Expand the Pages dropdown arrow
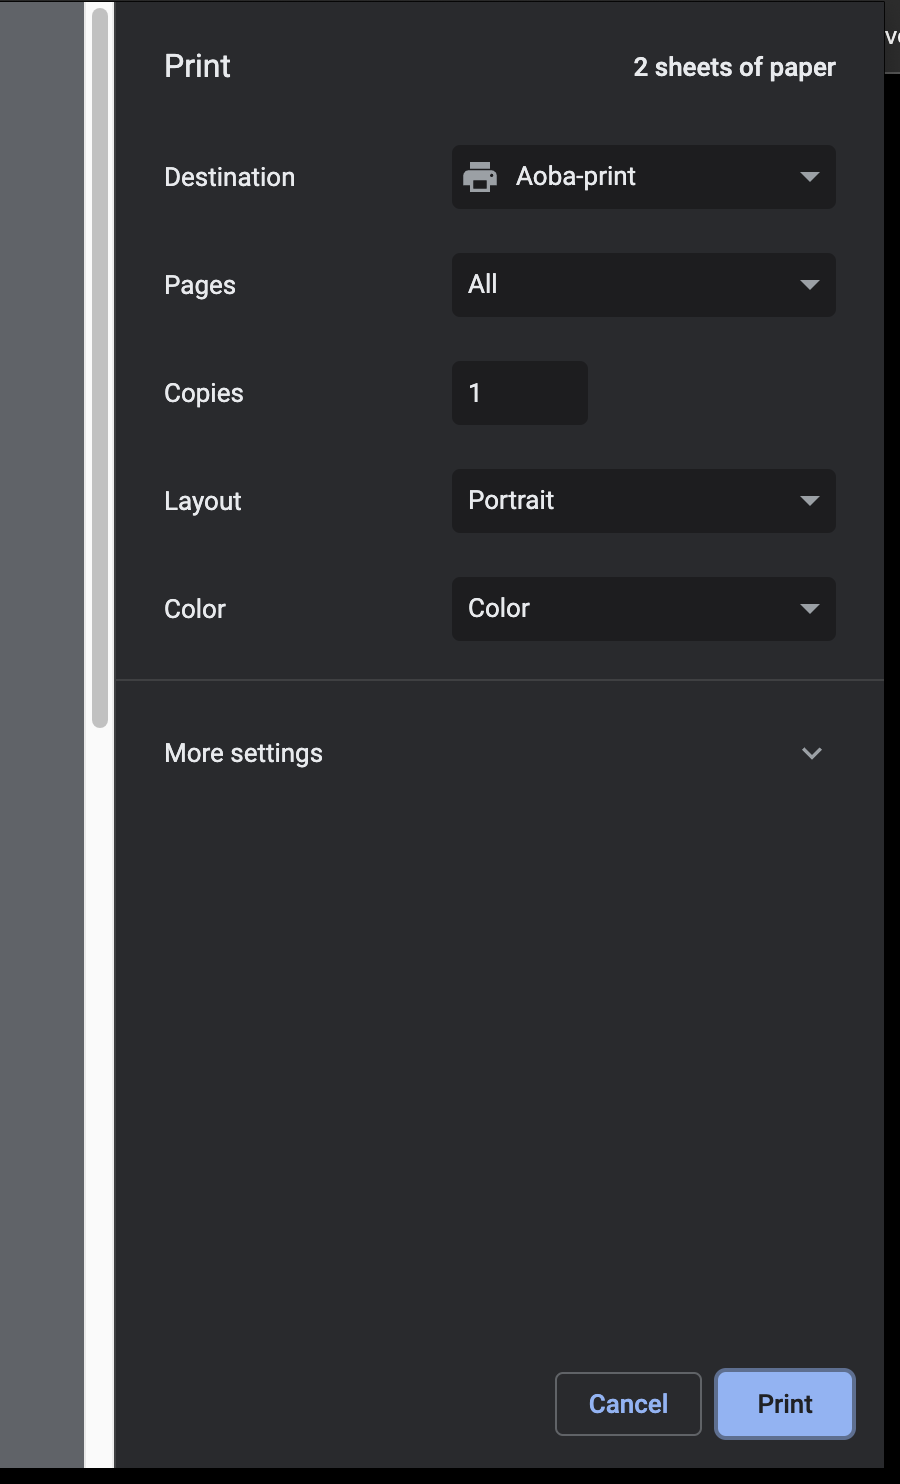The height and width of the screenshot is (1484, 900). point(809,285)
